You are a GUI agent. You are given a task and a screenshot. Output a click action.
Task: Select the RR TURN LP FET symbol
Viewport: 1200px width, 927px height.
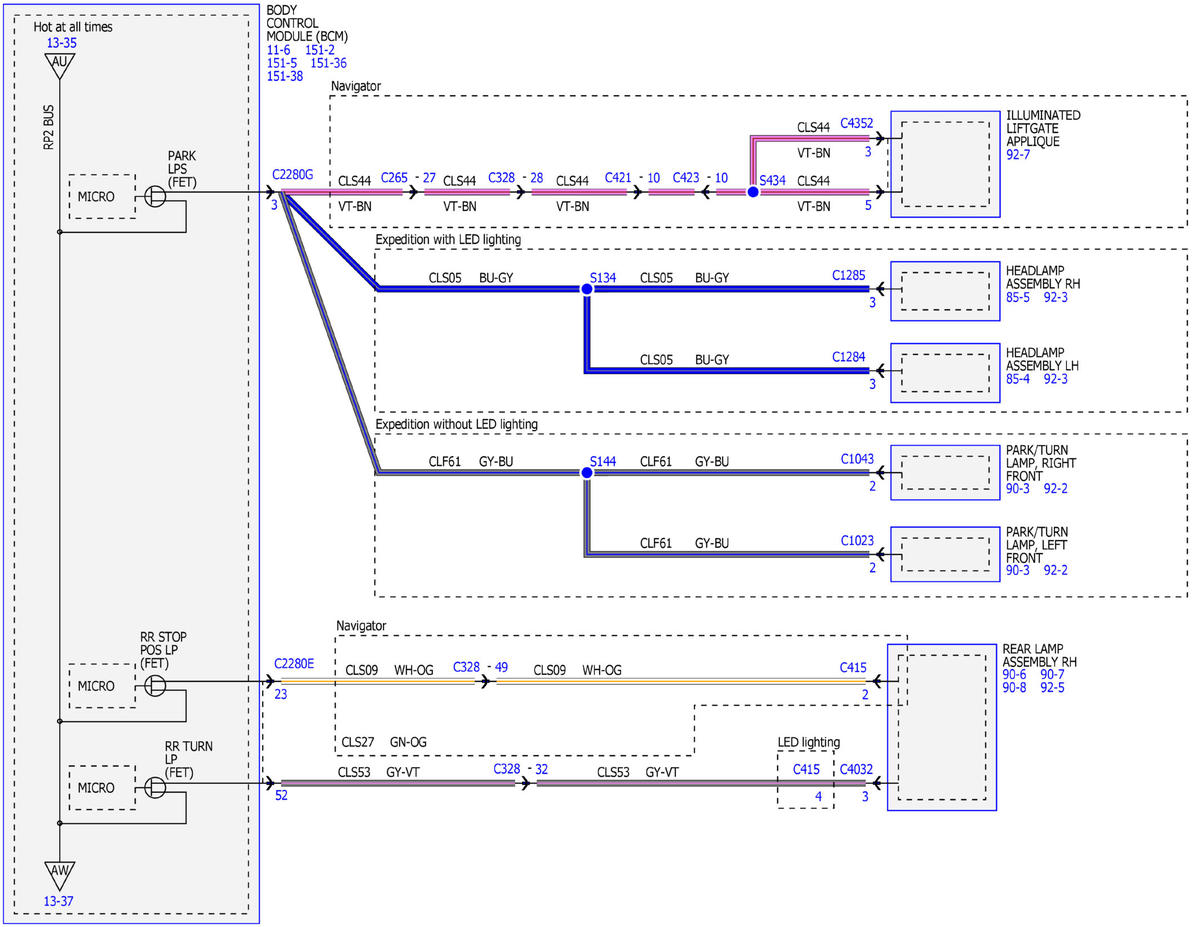point(156,787)
